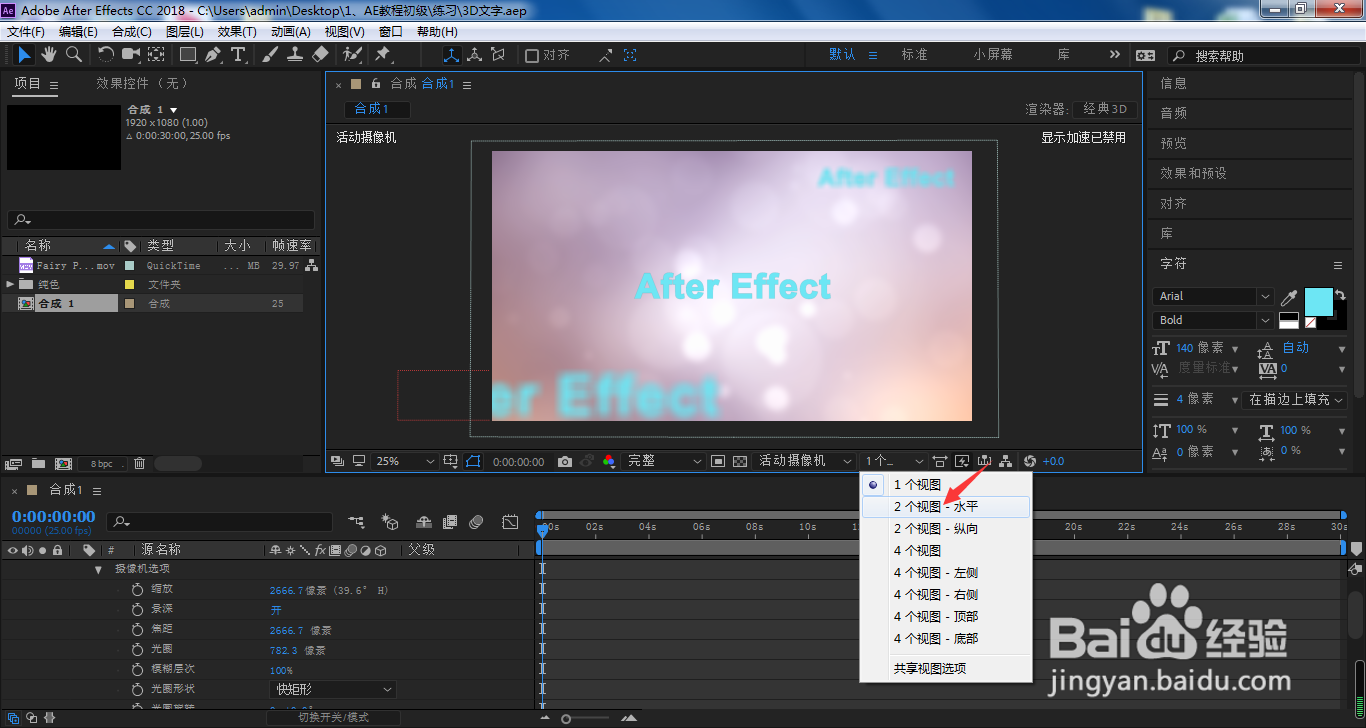Select the Selection arrow tool

pyautogui.click(x=24, y=54)
